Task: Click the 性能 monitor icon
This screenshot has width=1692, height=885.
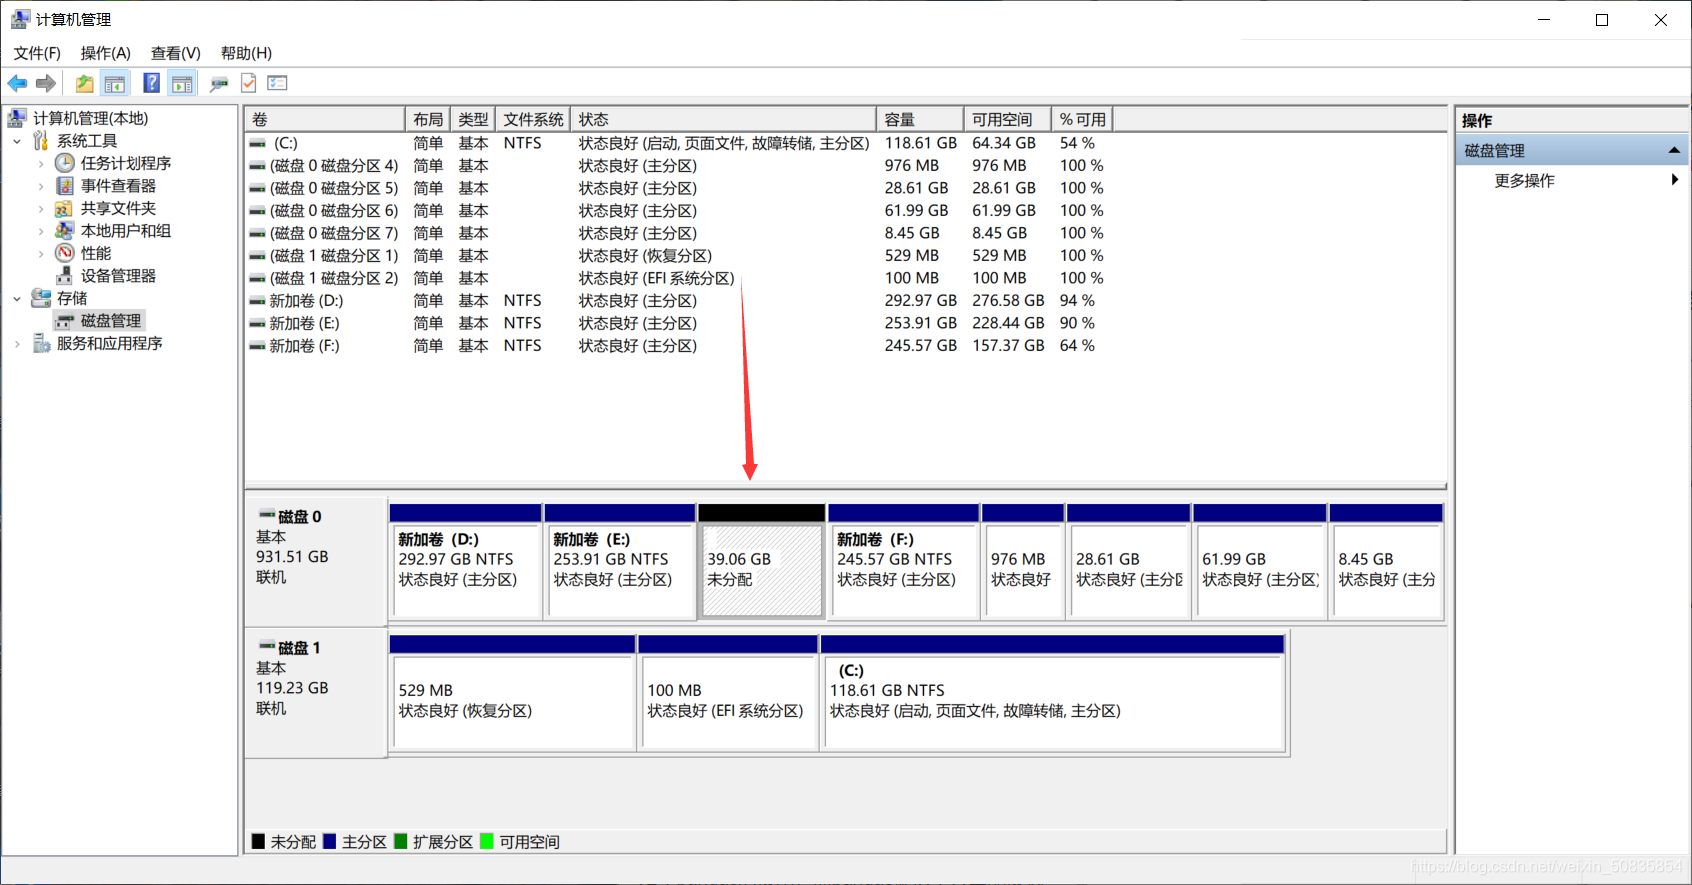Action: point(65,253)
